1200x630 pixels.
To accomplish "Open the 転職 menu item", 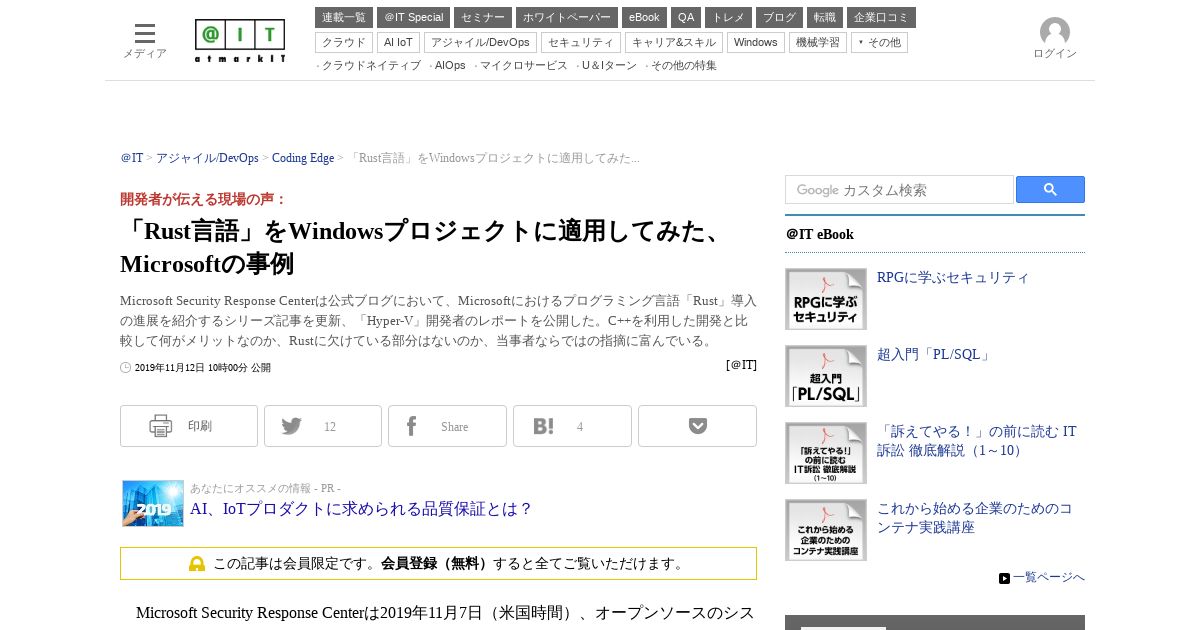I will tap(825, 18).
